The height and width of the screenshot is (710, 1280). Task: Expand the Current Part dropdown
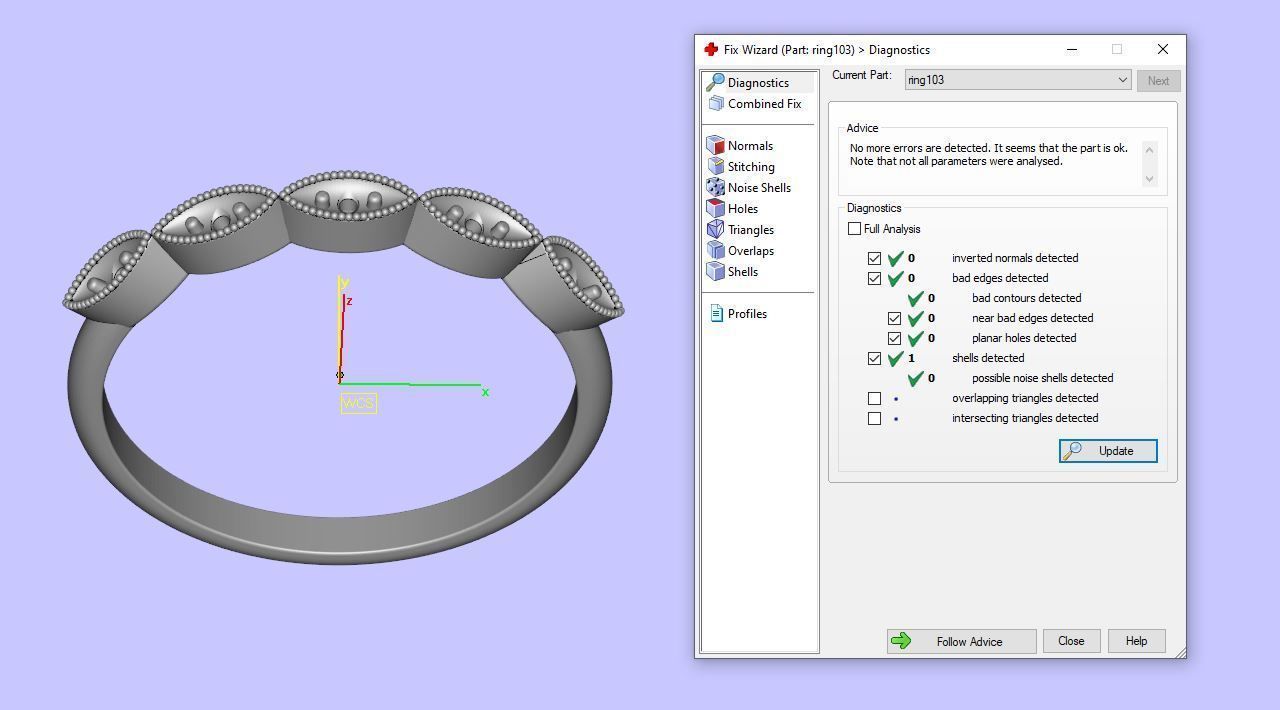tap(1122, 80)
